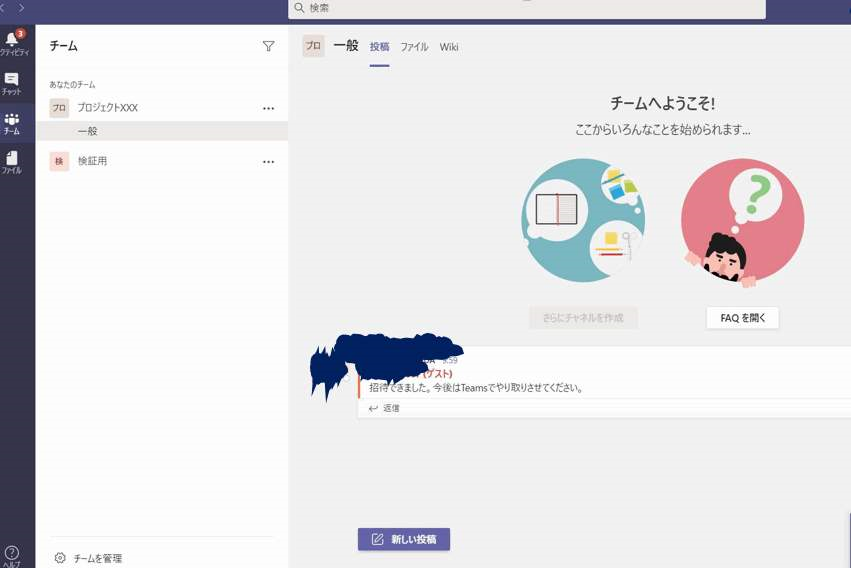
Task: Click the チーム panel heading
Action: pyautogui.click(x=63, y=46)
